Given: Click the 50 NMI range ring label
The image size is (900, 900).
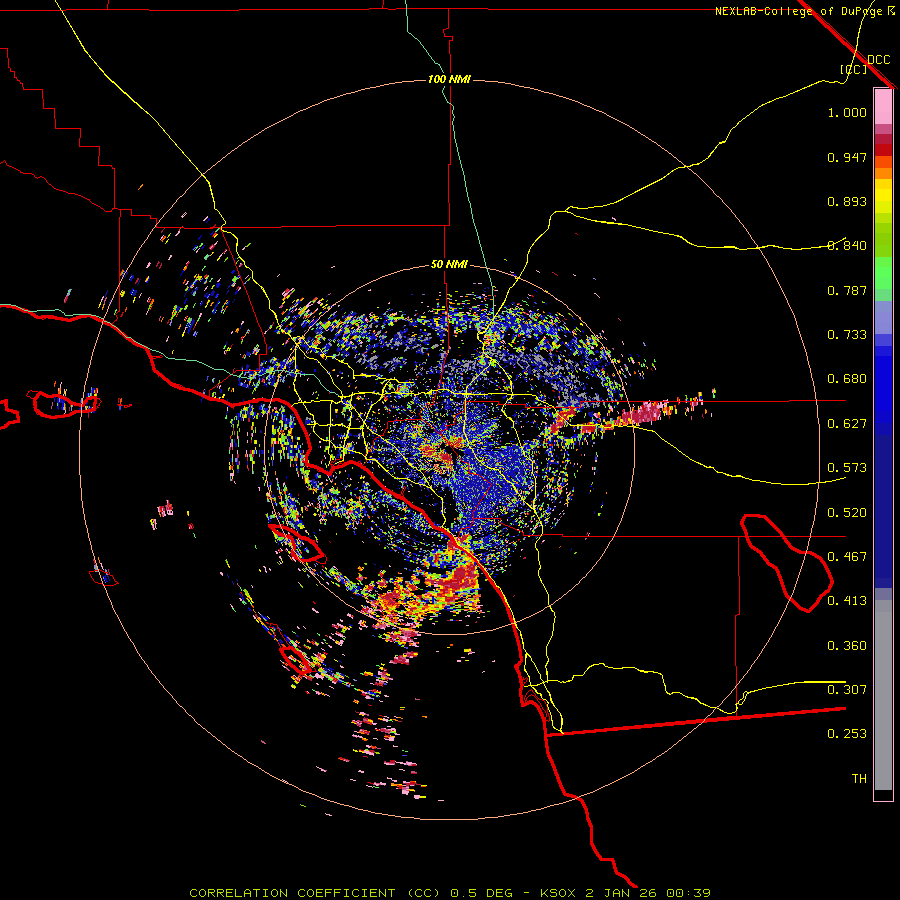Looking at the screenshot, I should tap(449, 264).
